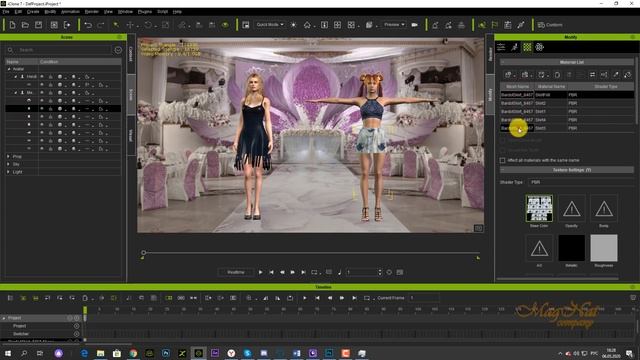Viewport: 640px width, 360px height.
Task: Open the File menu
Action: 6,12
